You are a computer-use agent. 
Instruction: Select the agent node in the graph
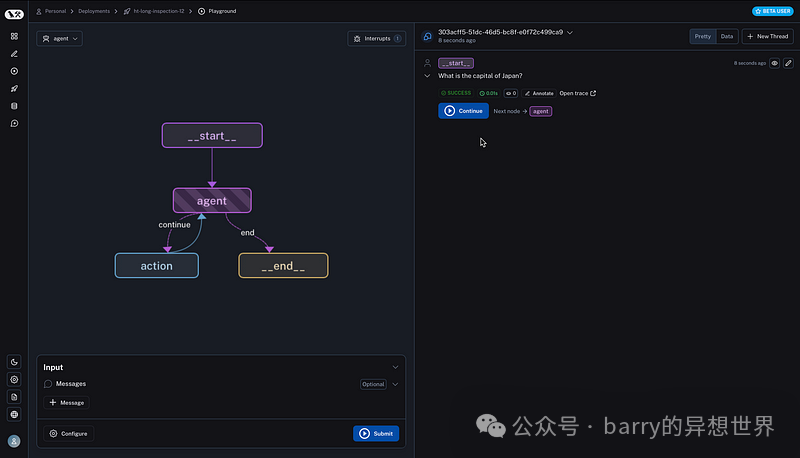click(212, 200)
